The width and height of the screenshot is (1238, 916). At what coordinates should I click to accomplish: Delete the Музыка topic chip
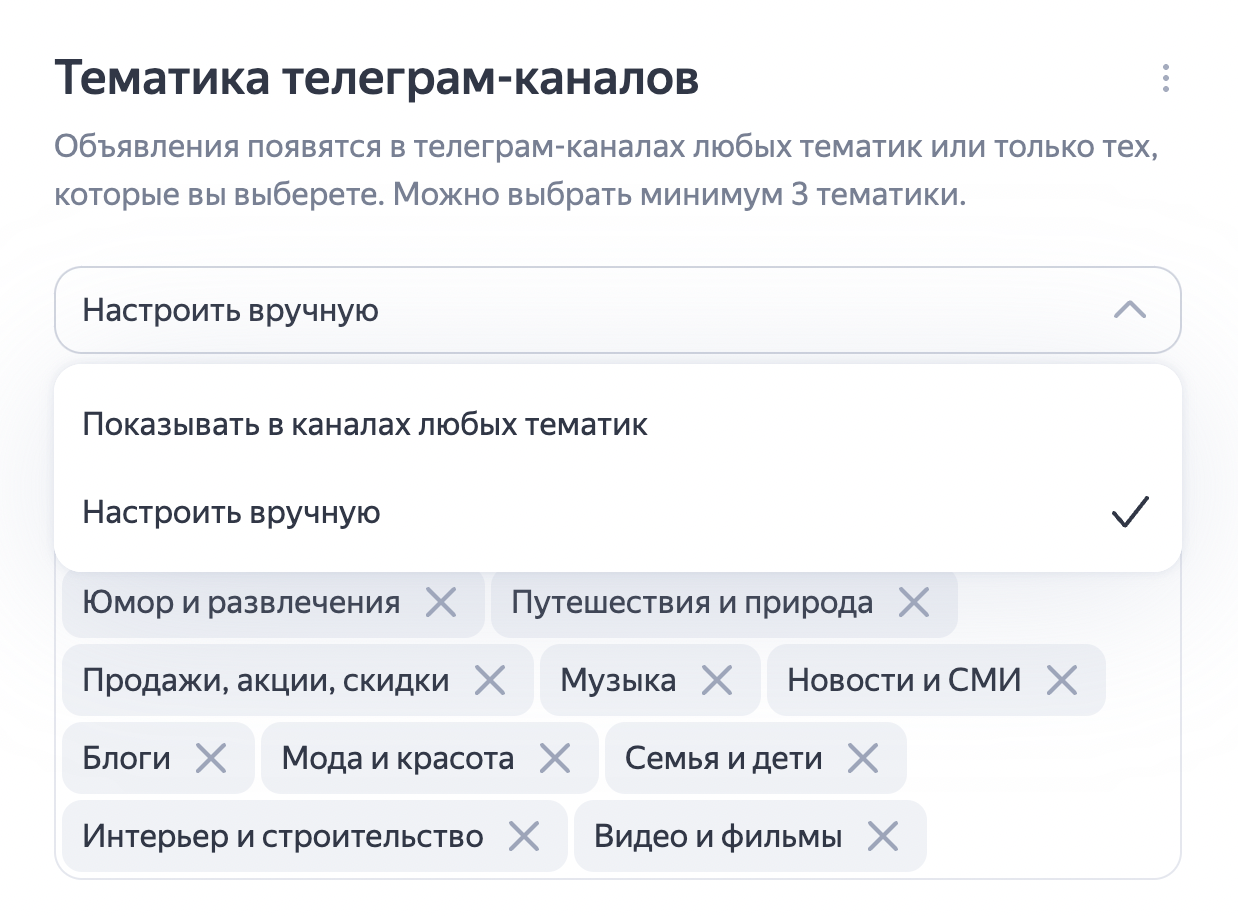716,681
